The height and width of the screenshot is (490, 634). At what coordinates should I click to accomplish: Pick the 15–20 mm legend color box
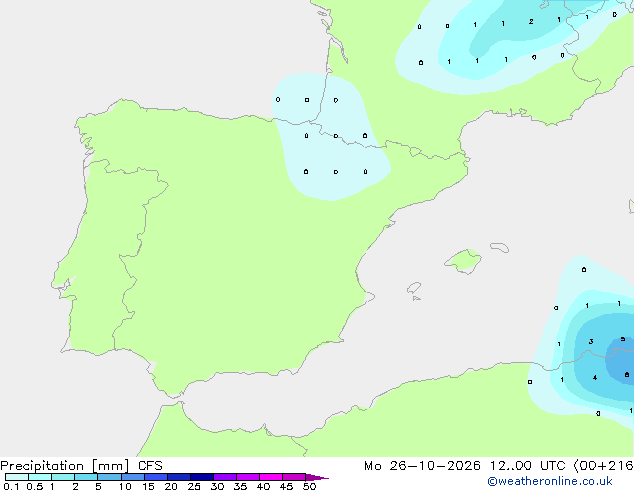point(156,477)
